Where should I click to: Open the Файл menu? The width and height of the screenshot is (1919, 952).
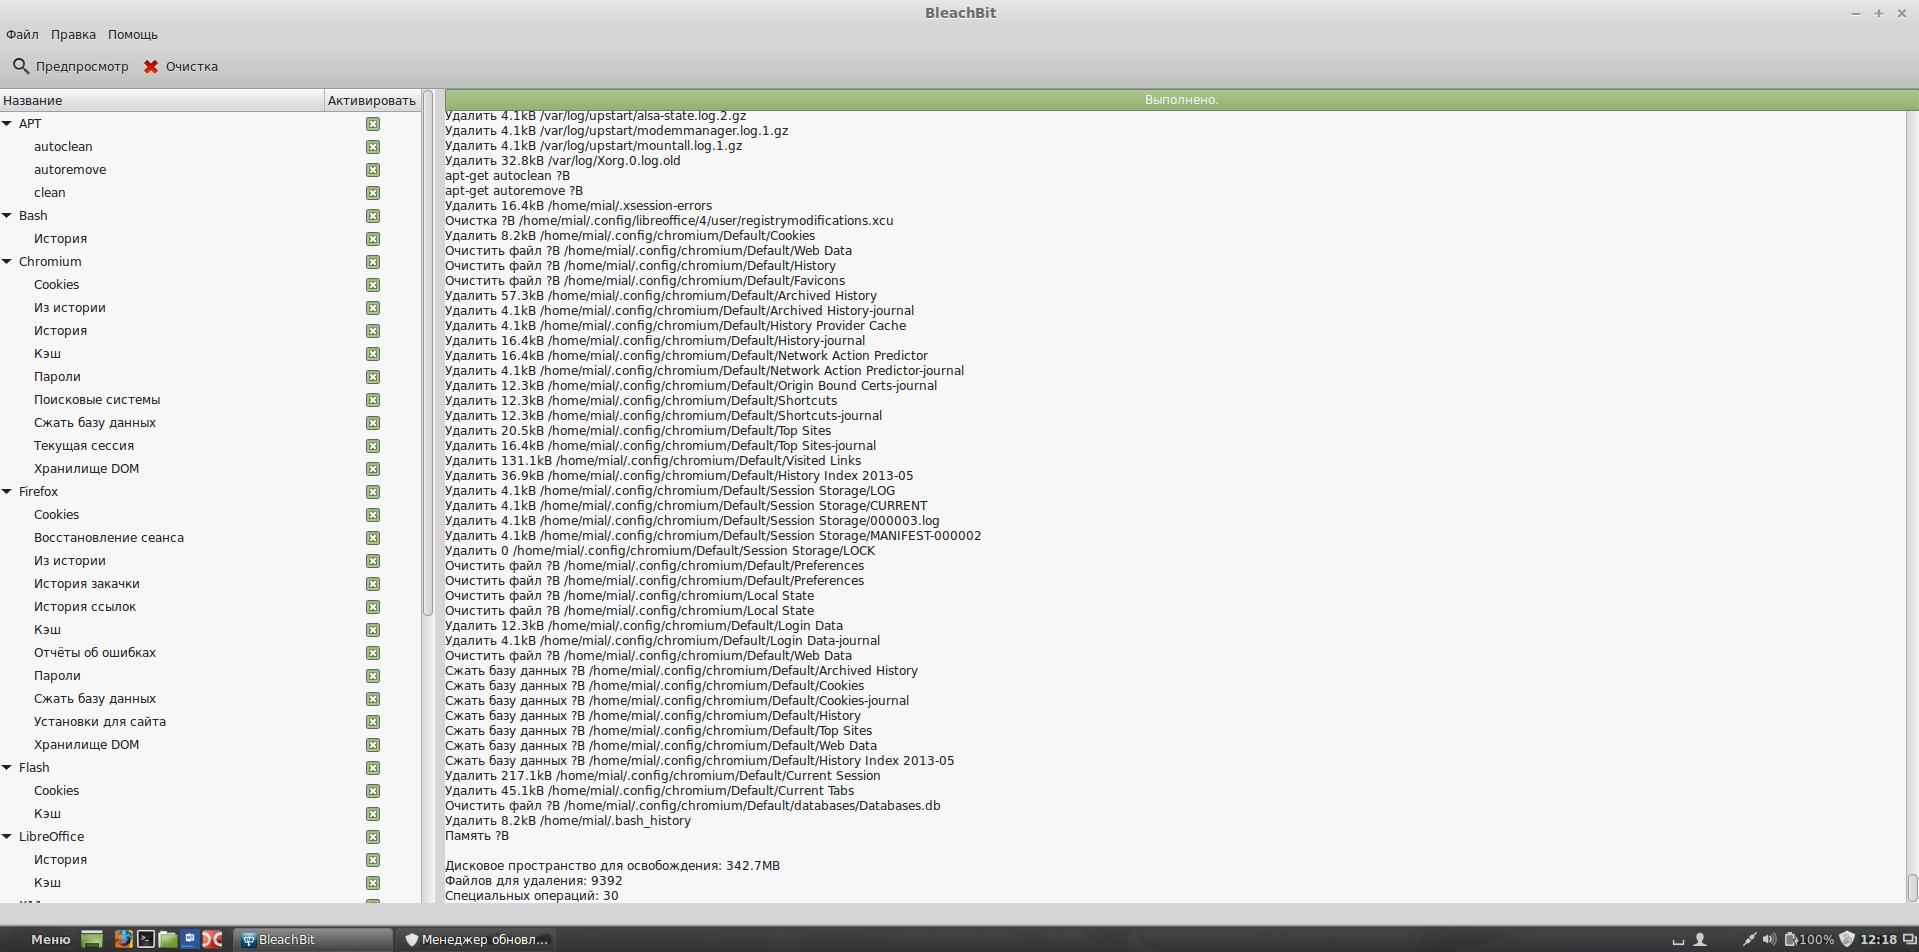point(22,35)
